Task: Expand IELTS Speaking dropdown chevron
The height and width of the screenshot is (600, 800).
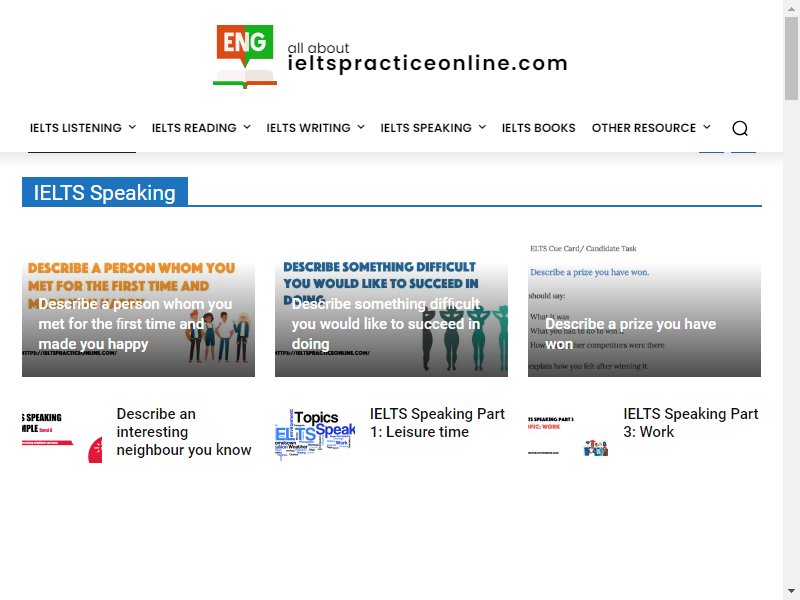Action: coord(482,127)
